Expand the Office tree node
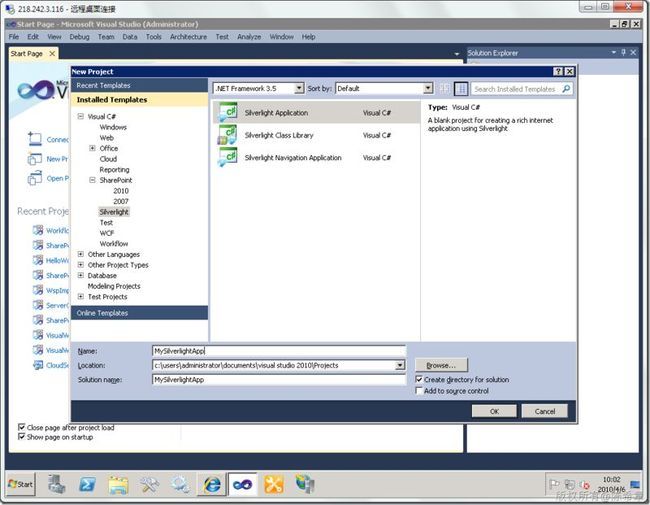Viewport: 650px width, 505px height. [x=92, y=148]
